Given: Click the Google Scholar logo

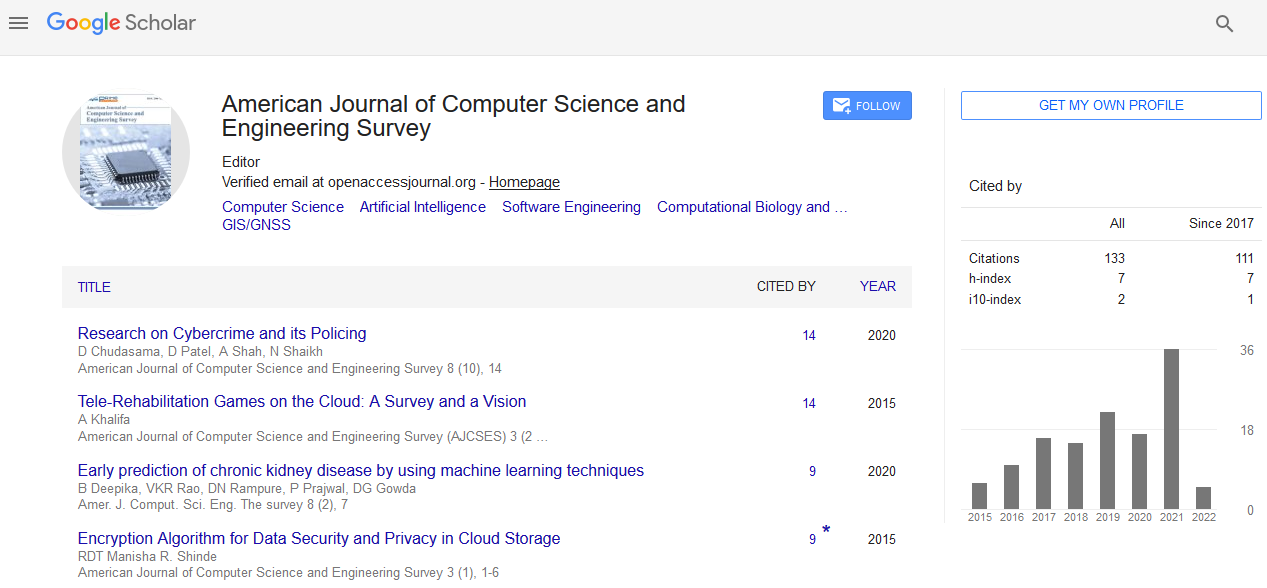Looking at the screenshot, I should pos(121,23).
